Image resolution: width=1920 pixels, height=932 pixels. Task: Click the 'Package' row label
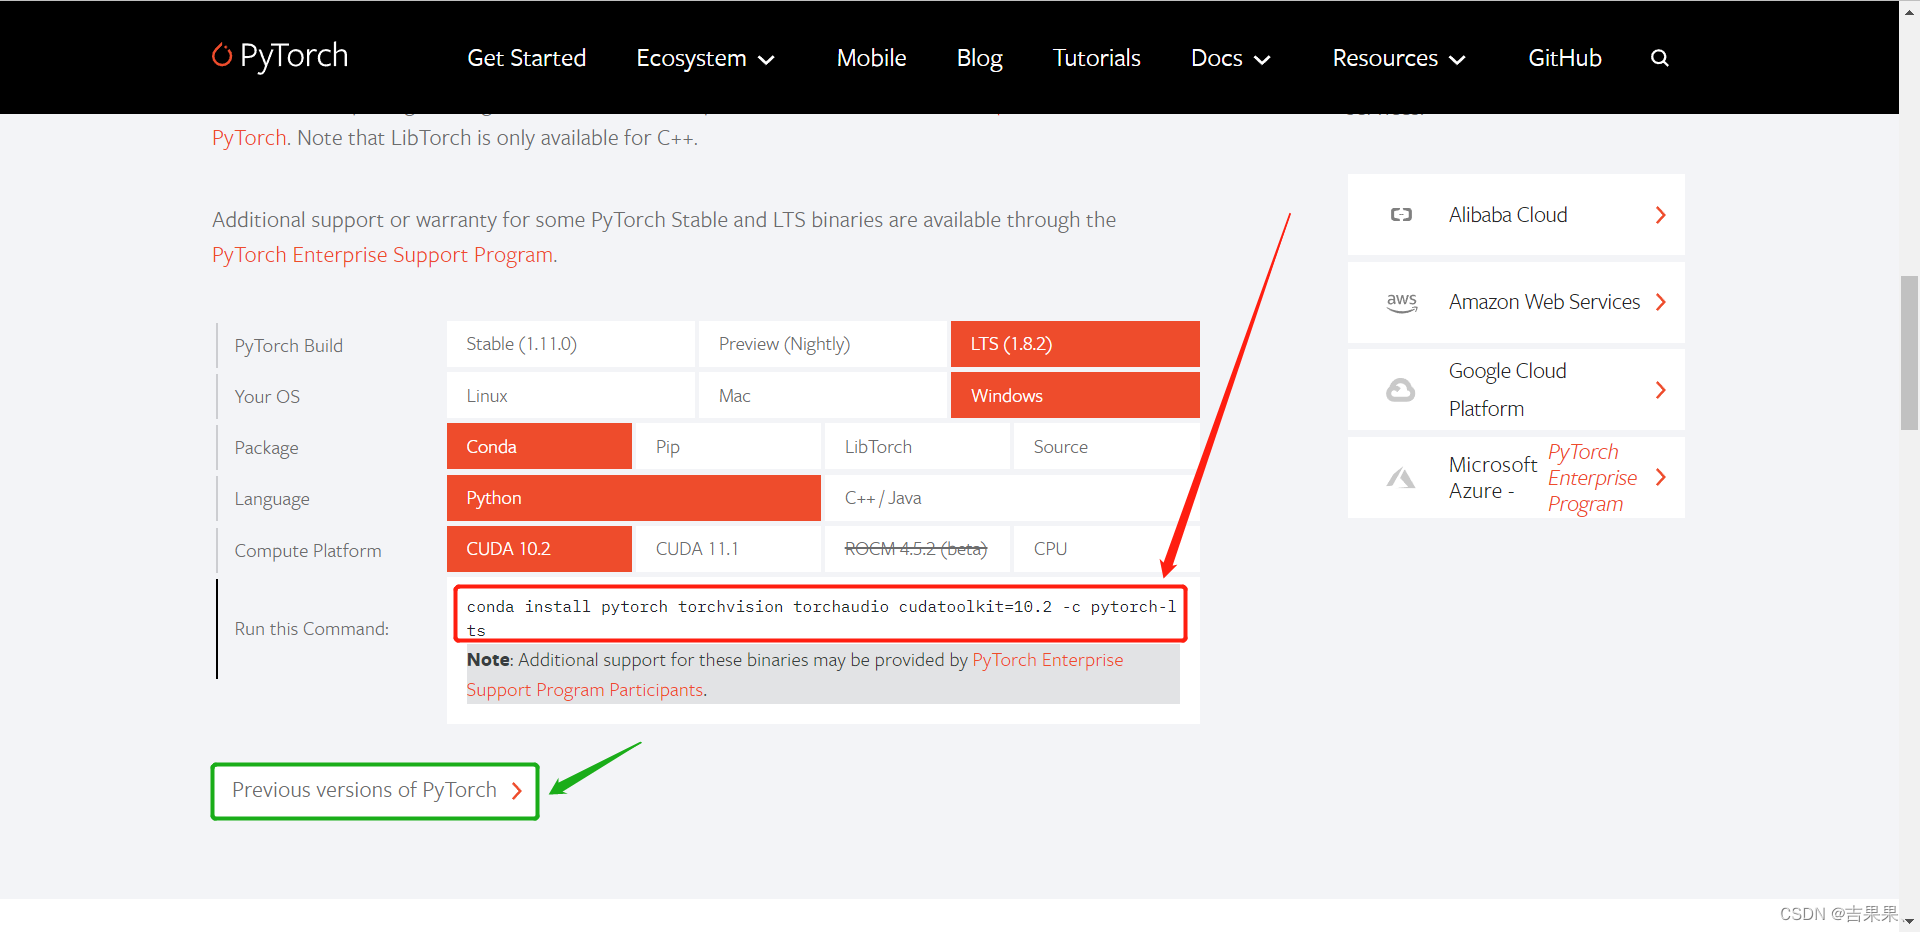(266, 448)
